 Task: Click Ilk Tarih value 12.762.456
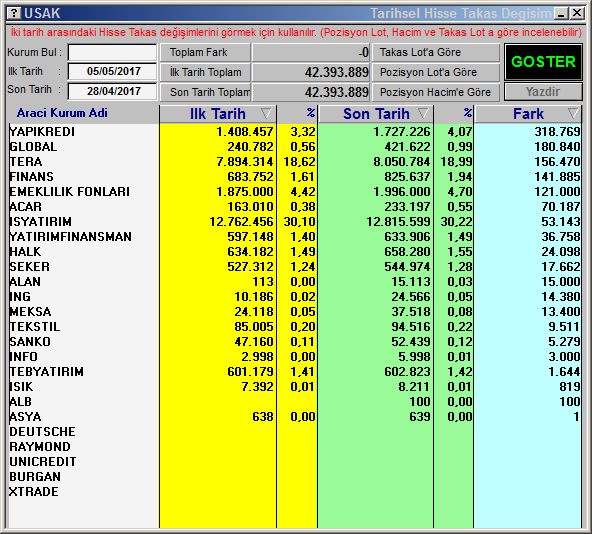click(x=241, y=222)
